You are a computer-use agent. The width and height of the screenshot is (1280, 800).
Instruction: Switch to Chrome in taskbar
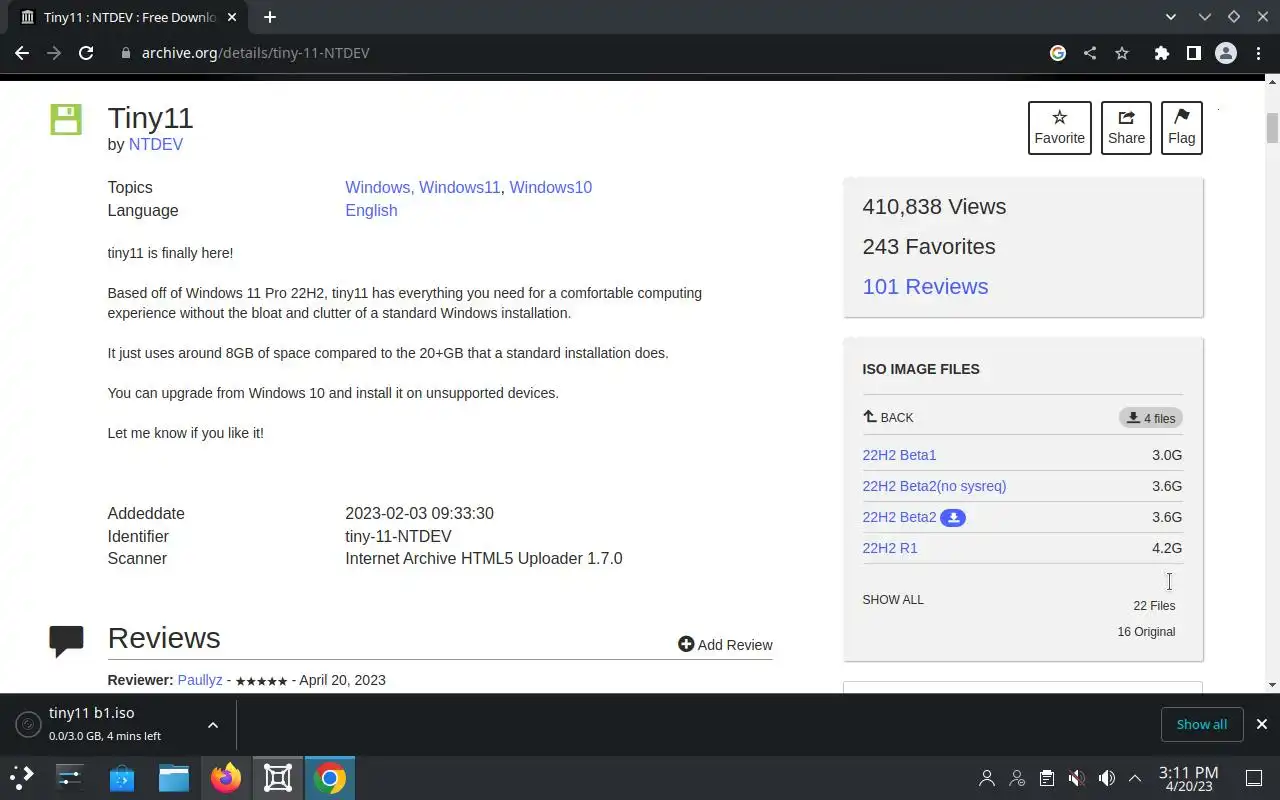330,777
